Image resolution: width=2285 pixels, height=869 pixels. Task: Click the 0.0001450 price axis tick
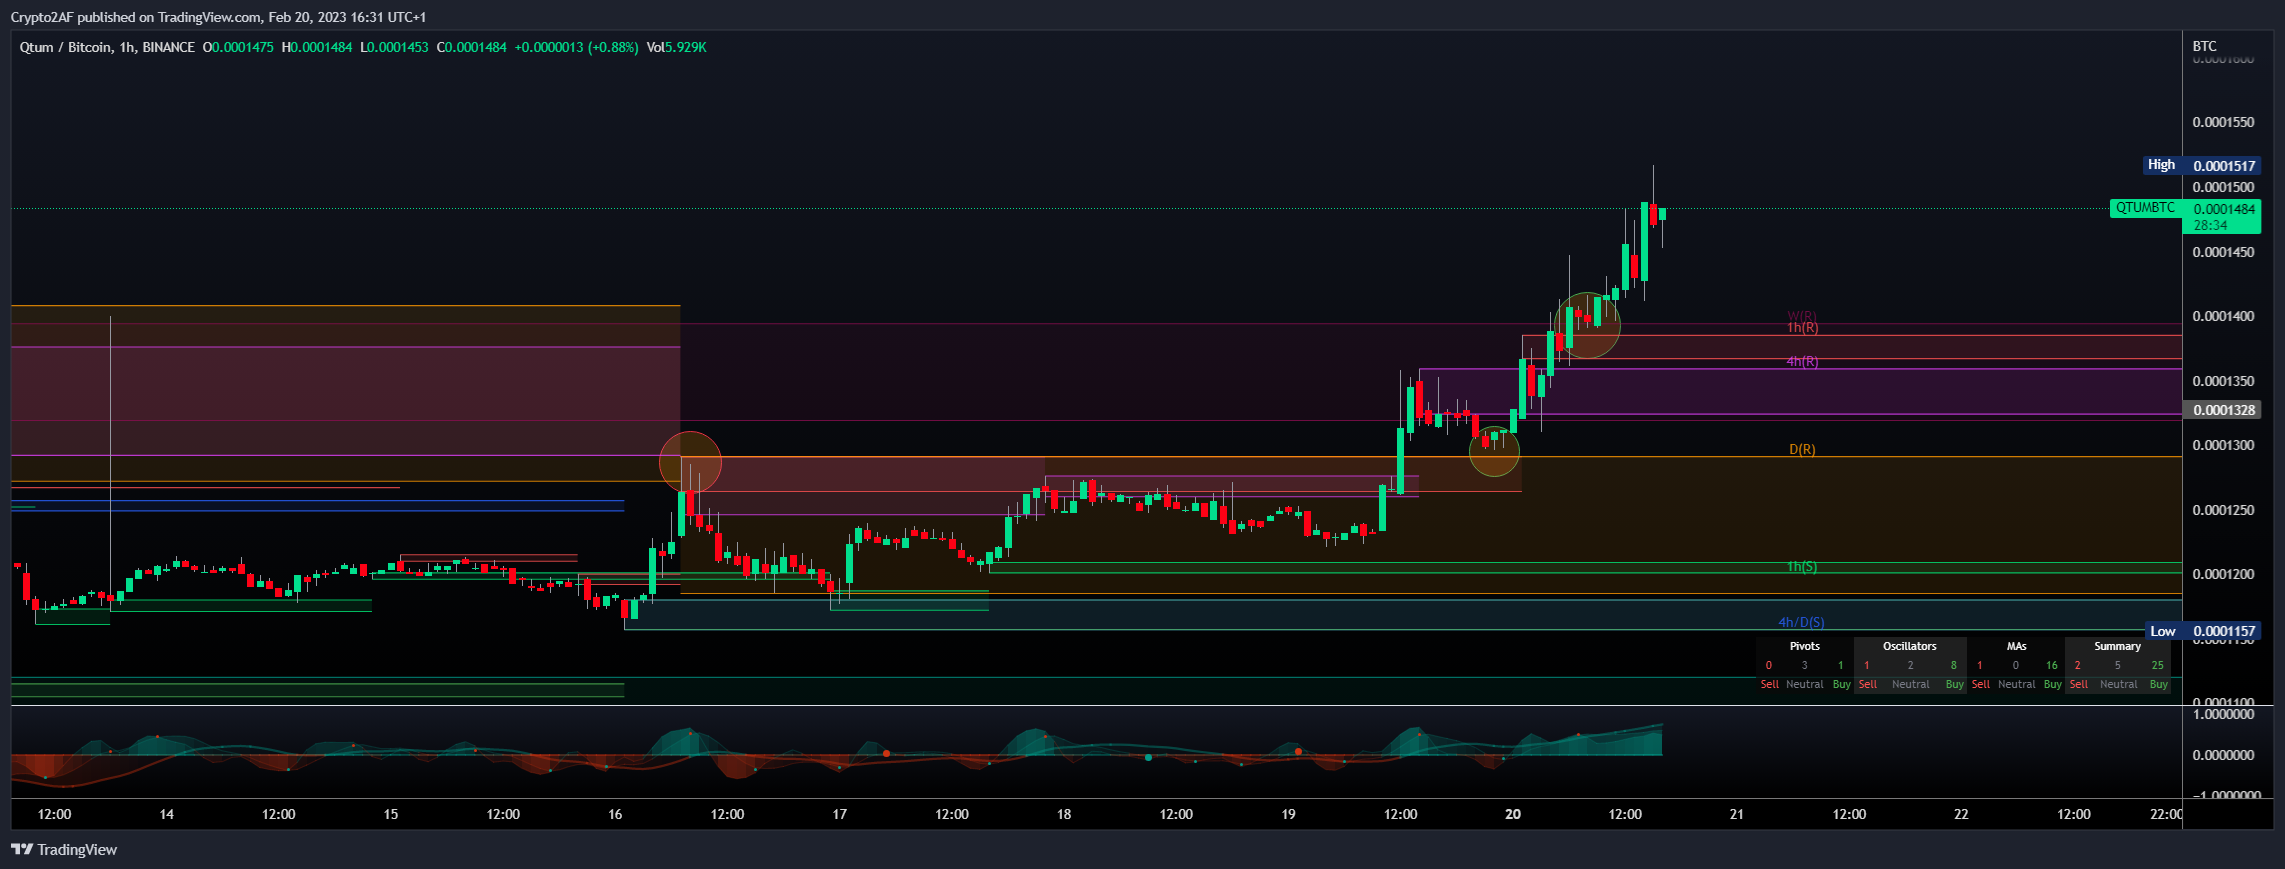2223,252
